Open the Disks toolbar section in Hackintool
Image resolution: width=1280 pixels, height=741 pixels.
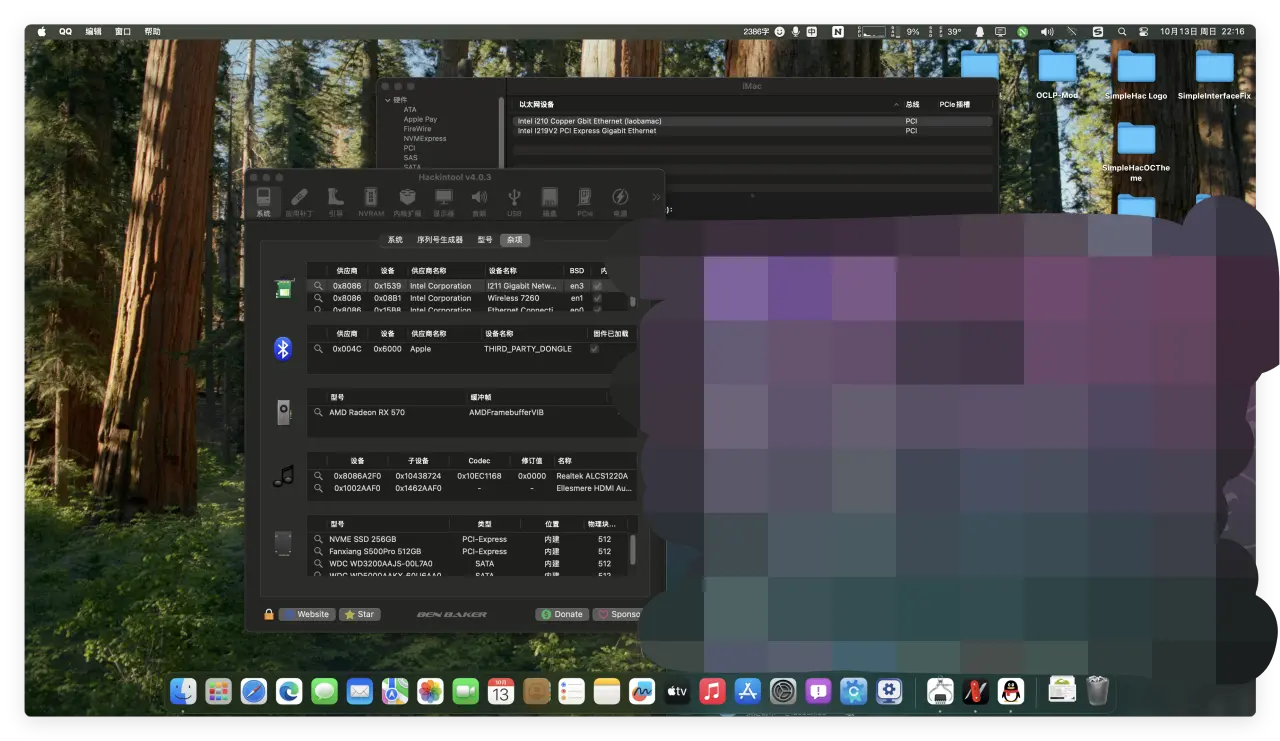tap(549, 201)
